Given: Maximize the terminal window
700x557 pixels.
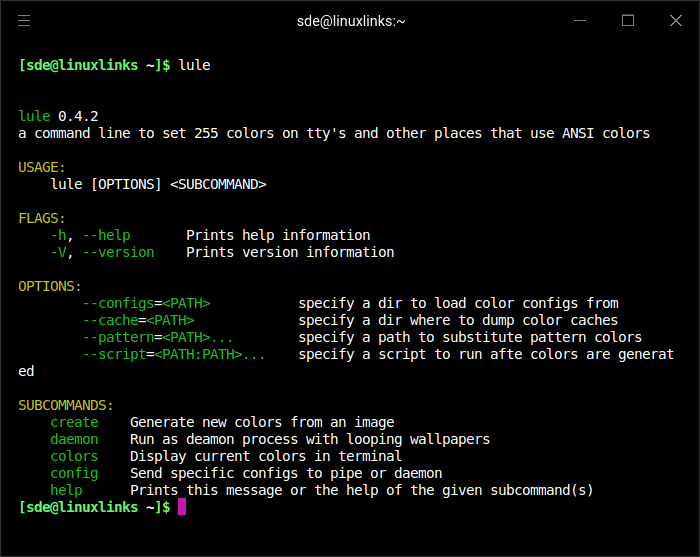Looking at the screenshot, I should pyautogui.click(x=628, y=20).
